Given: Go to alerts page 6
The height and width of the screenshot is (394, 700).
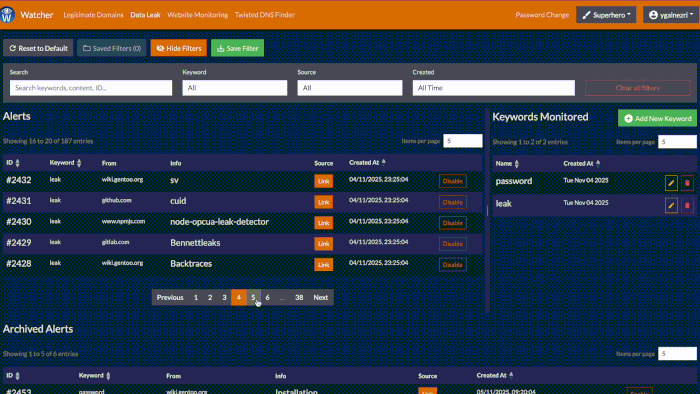Looking at the screenshot, I should 267,298.
